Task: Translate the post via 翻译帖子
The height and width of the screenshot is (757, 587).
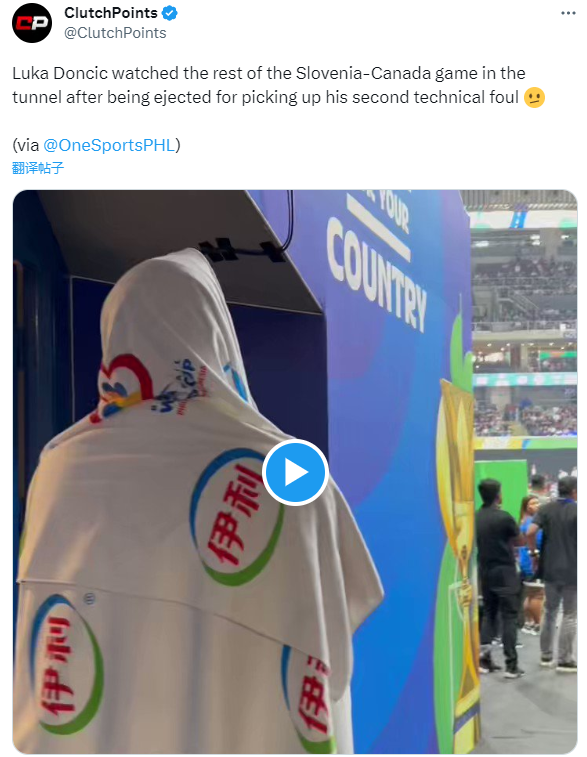Action: point(38,168)
